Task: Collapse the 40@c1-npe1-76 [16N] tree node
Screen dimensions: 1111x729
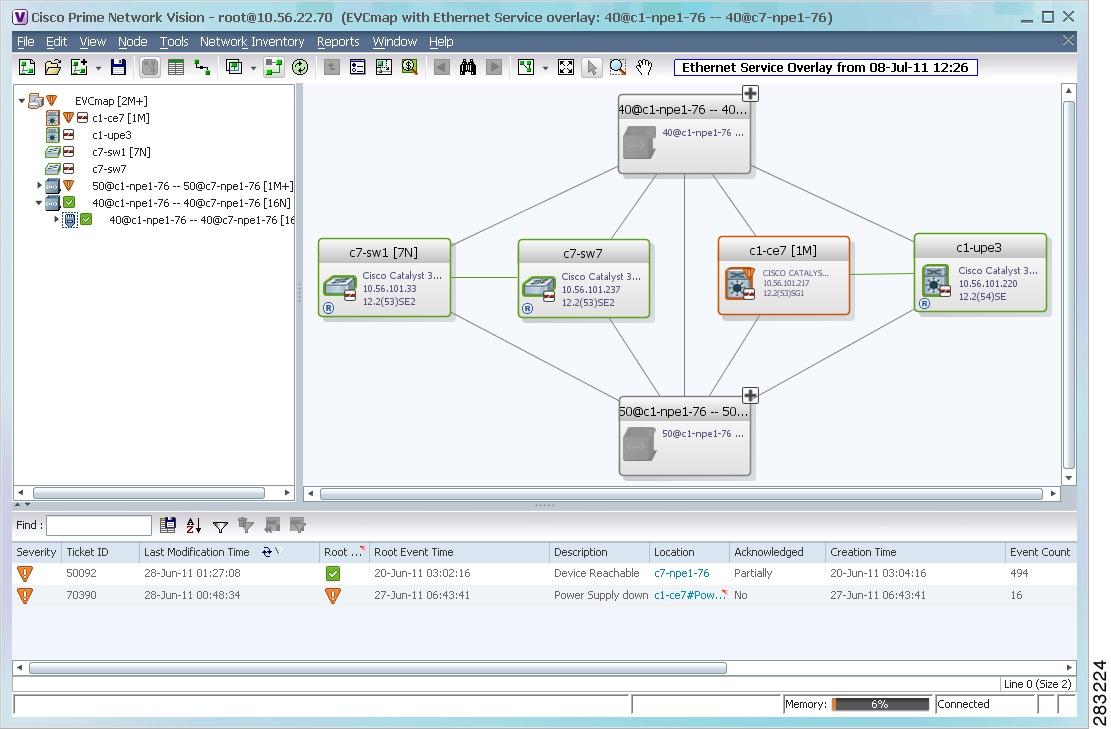Action: pos(39,203)
